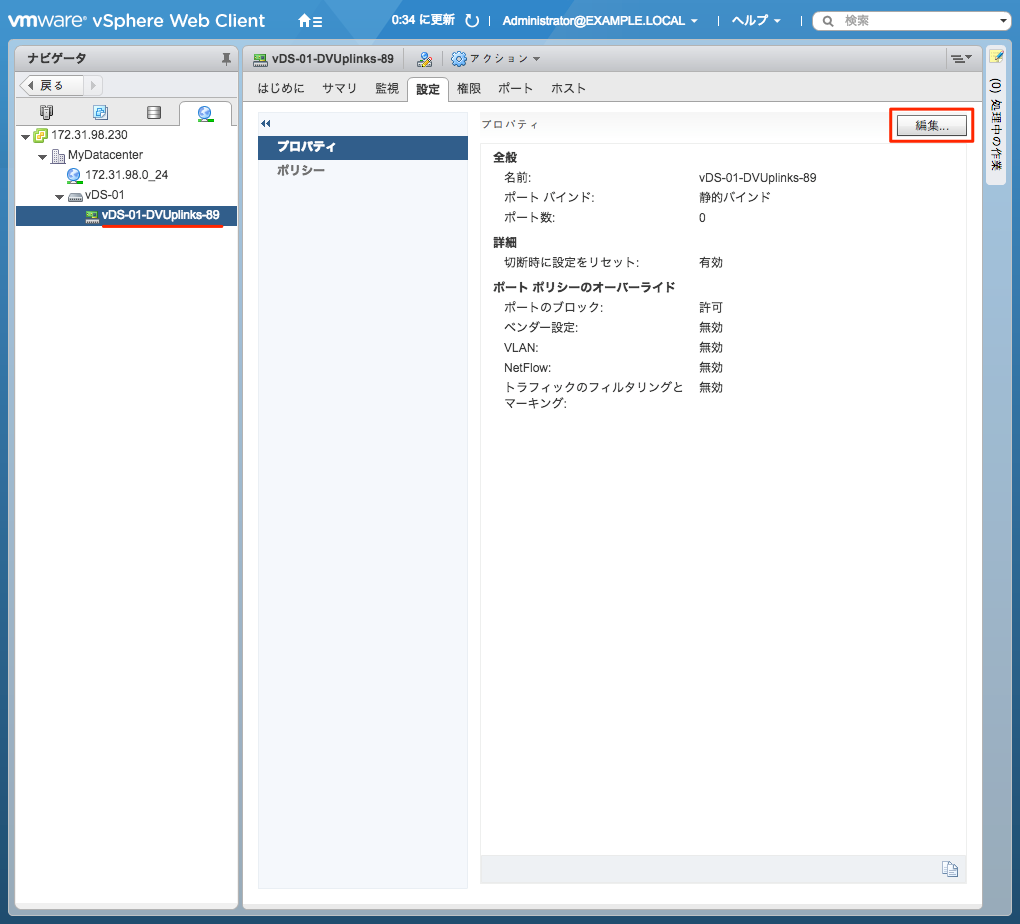Click the VMware vSphere Web Client logo
The image size is (1020, 924).
(x=137, y=21)
